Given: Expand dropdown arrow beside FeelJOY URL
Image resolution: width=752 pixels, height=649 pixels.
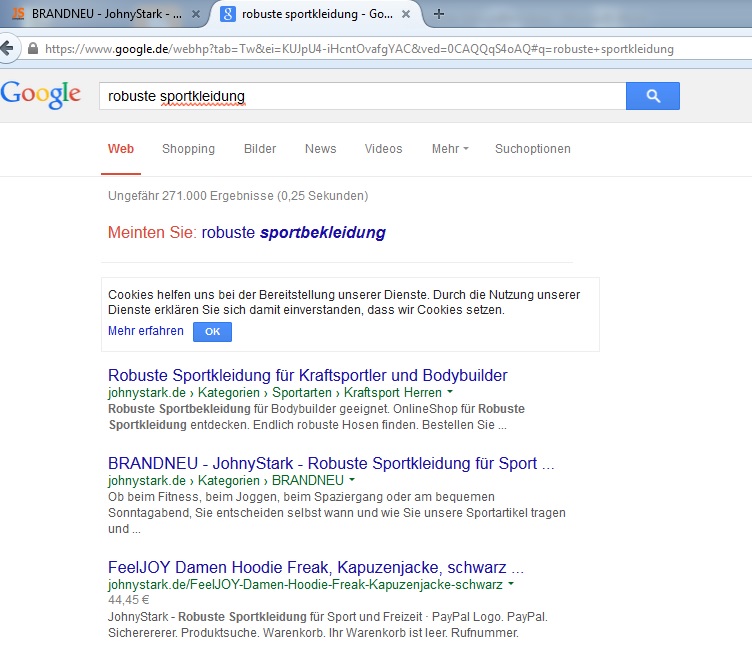Looking at the screenshot, I should pyautogui.click(x=511, y=584).
